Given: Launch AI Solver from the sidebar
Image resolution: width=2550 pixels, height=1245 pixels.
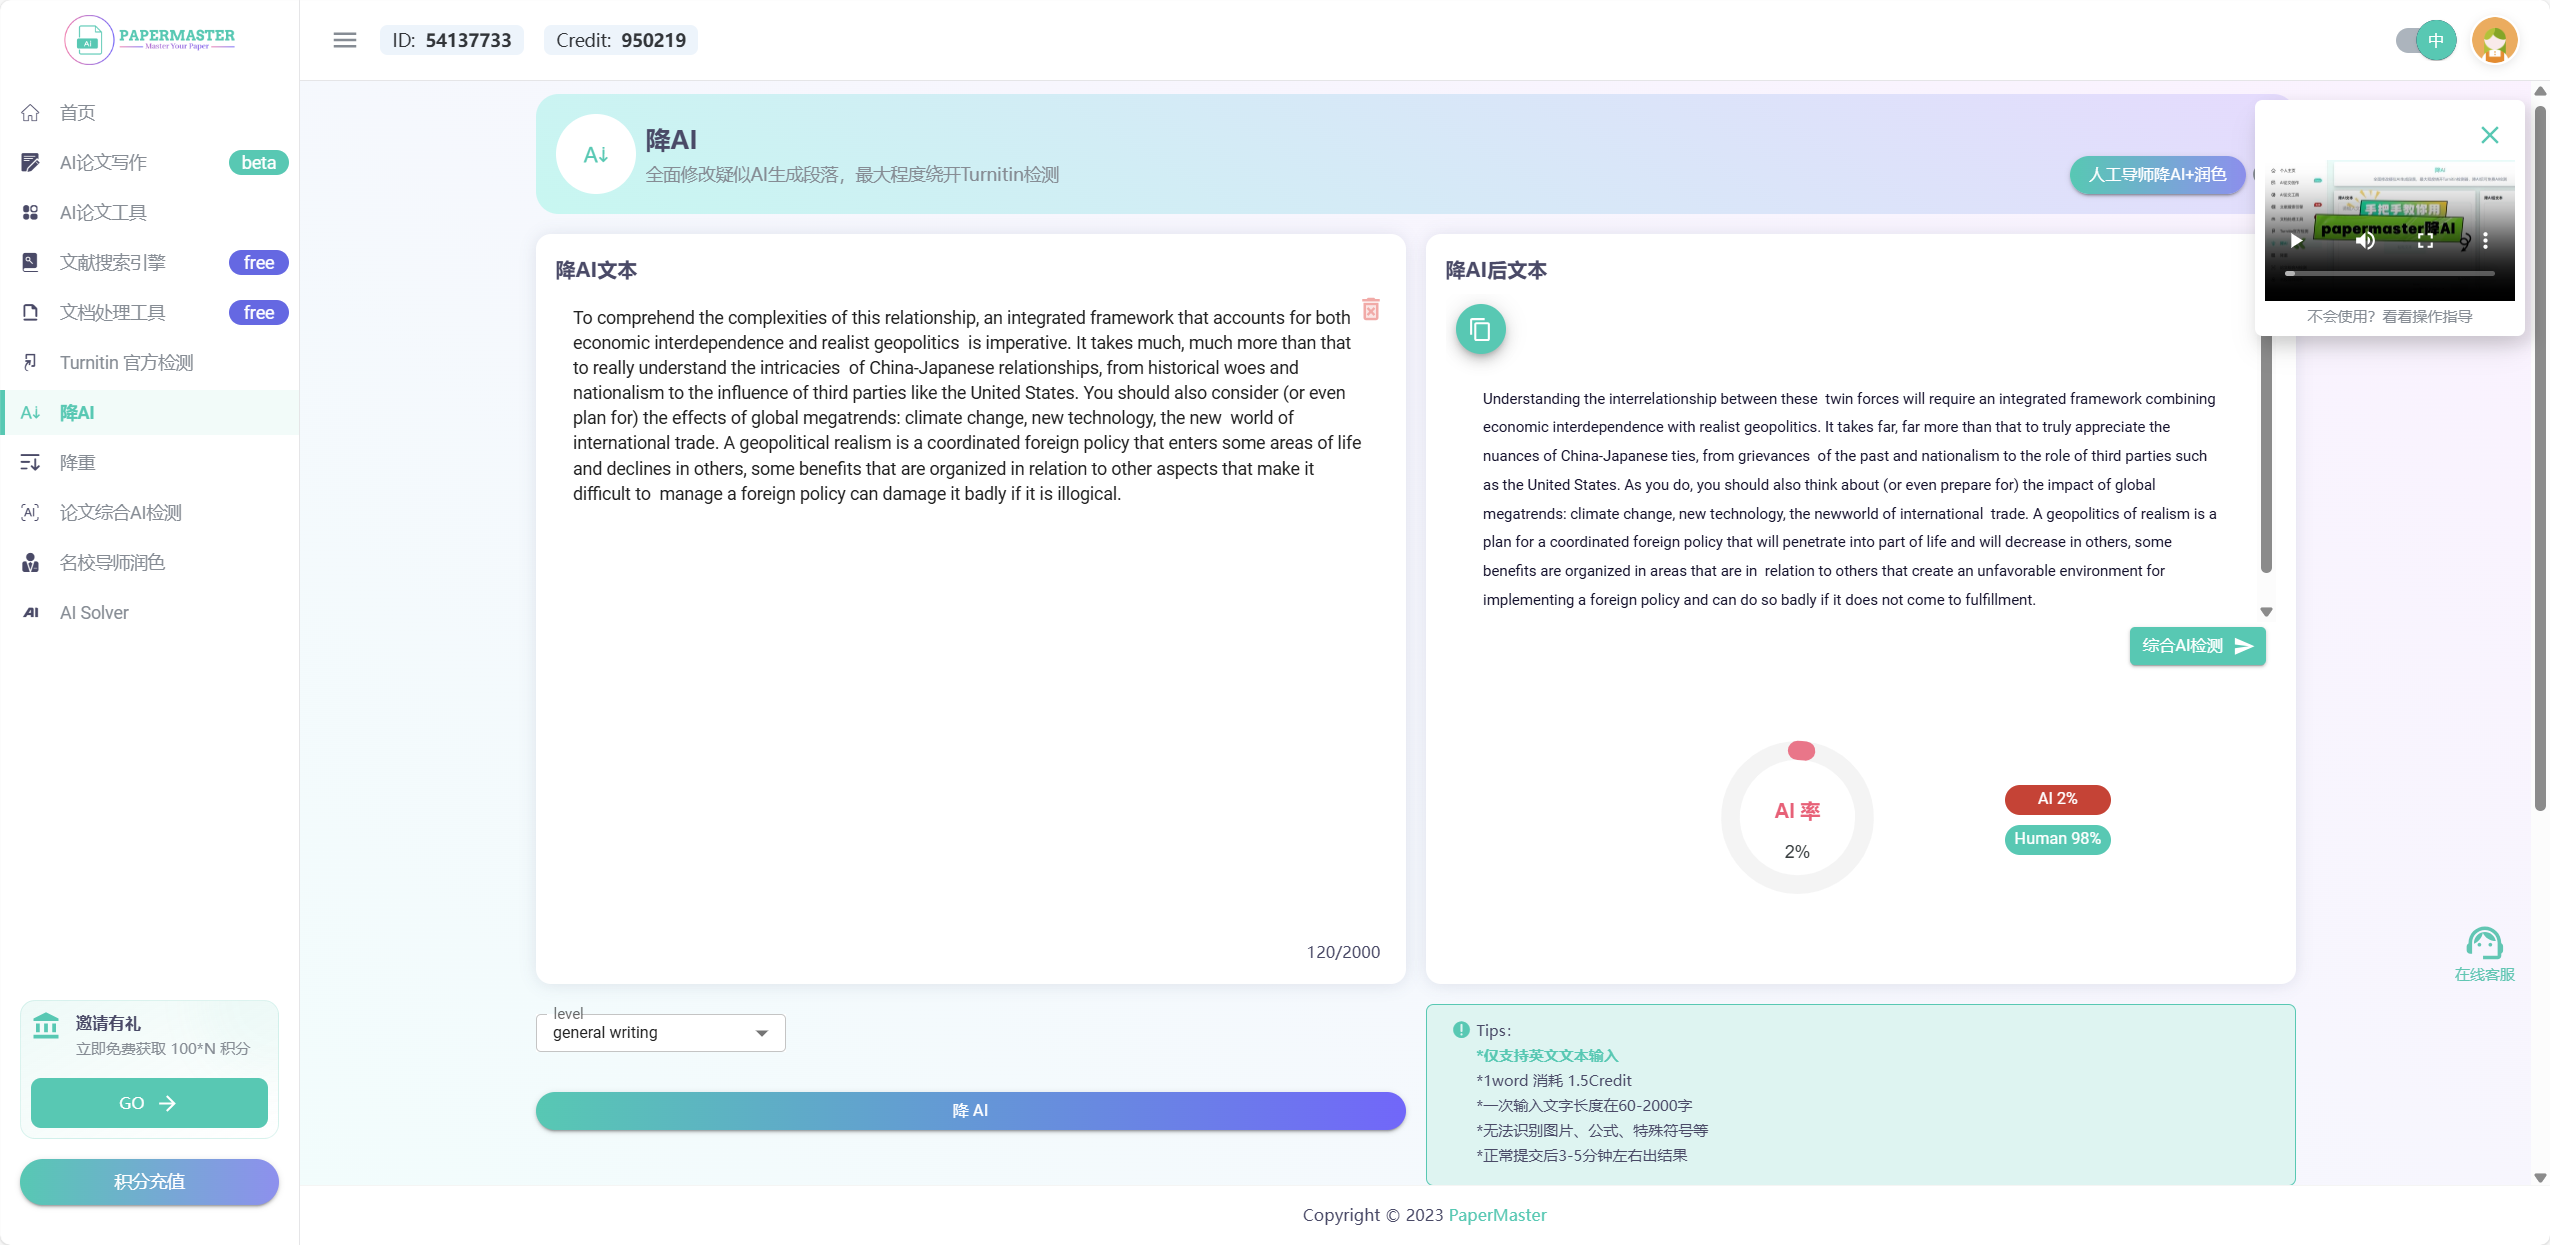Looking at the screenshot, I should click(x=94, y=612).
